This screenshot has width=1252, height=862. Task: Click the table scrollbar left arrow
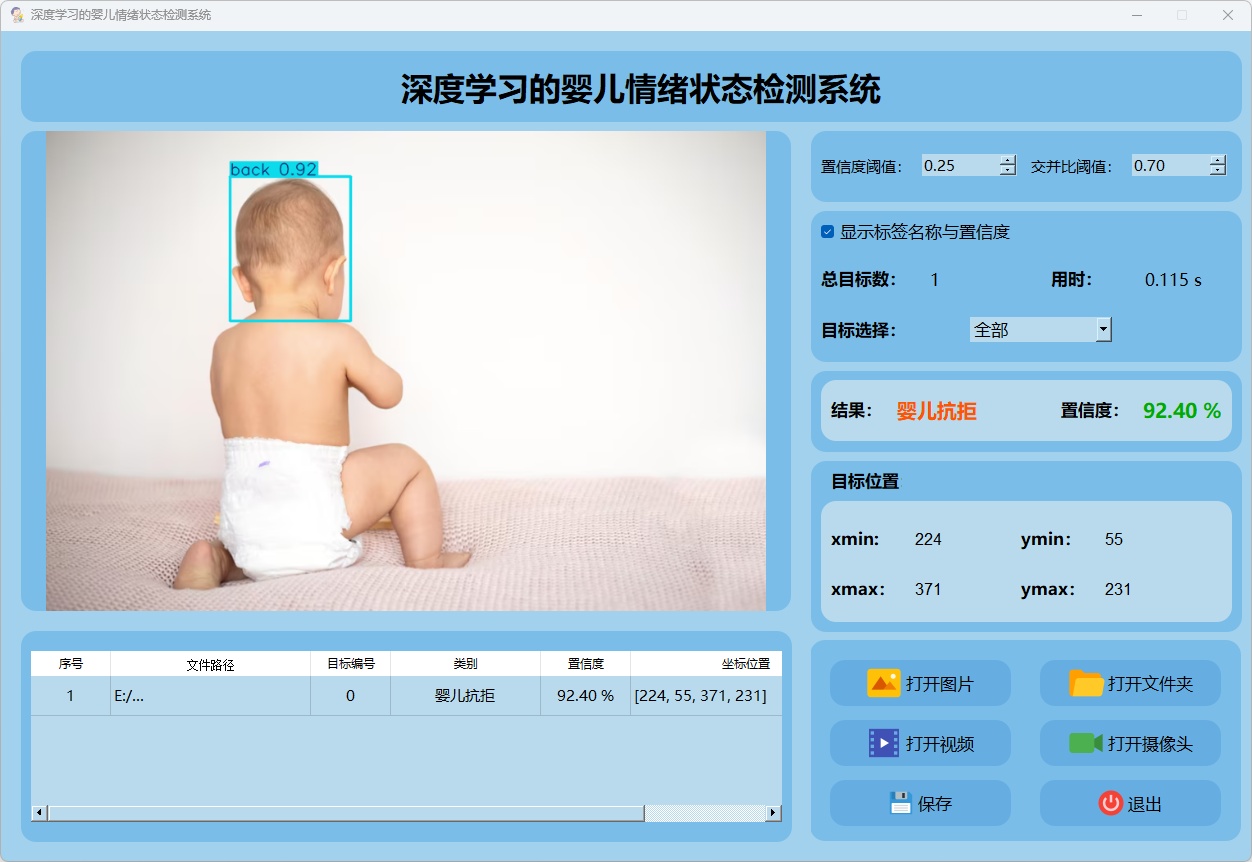point(39,813)
